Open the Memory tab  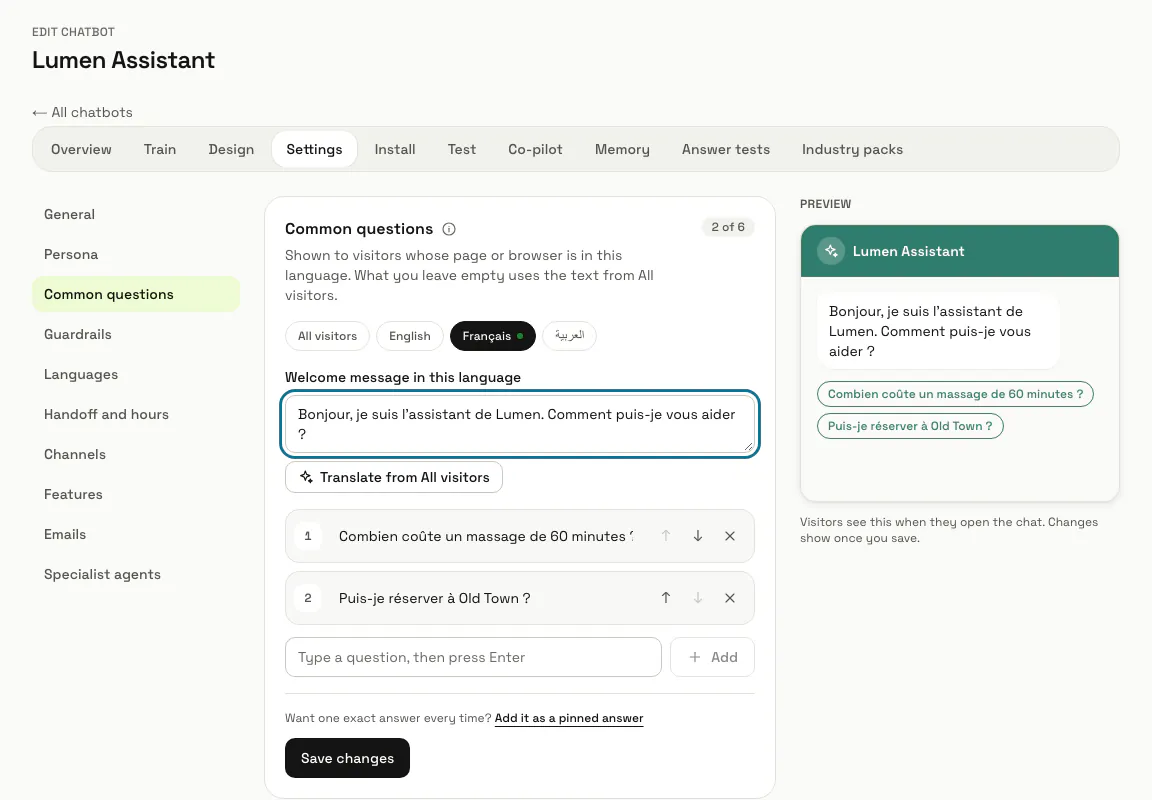pyautogui.click(x=622, y=149)
